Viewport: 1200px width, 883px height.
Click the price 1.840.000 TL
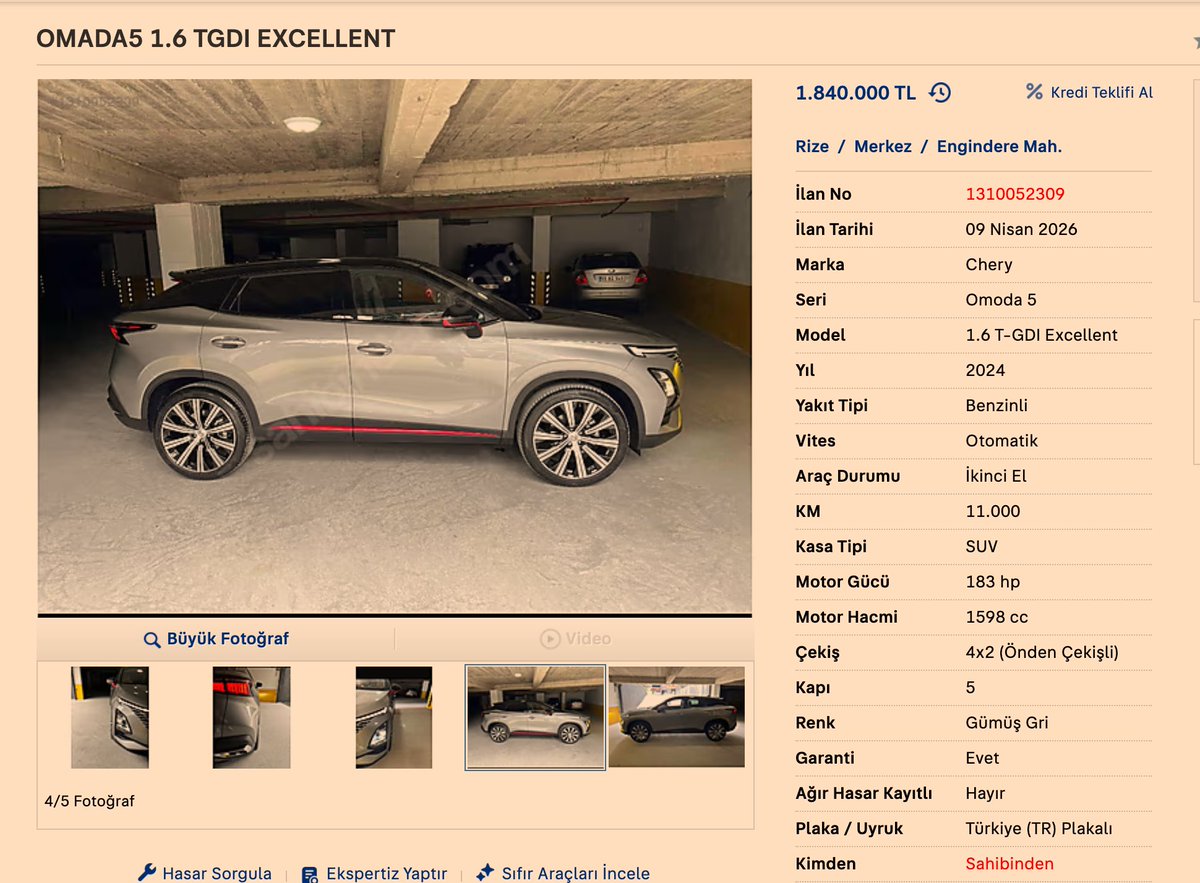tap(855, 93)
